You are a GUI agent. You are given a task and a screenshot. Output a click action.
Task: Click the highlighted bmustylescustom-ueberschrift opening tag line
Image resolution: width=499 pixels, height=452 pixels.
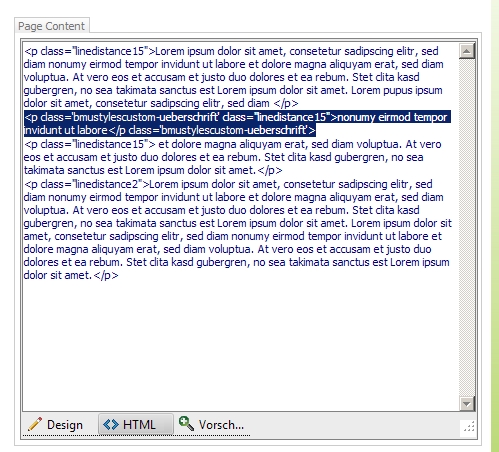pyautogui.click(x=237, y=117)
